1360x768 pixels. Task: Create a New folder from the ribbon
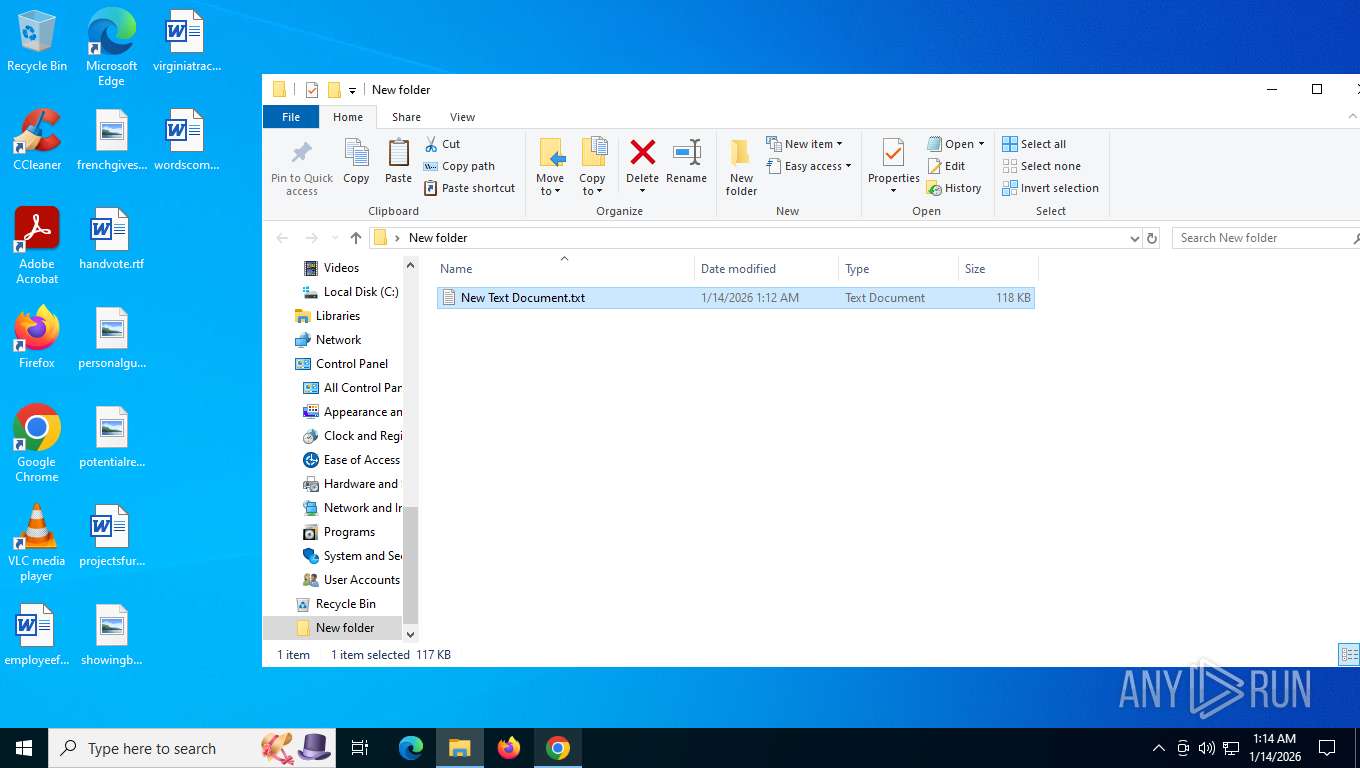point(741,167)
